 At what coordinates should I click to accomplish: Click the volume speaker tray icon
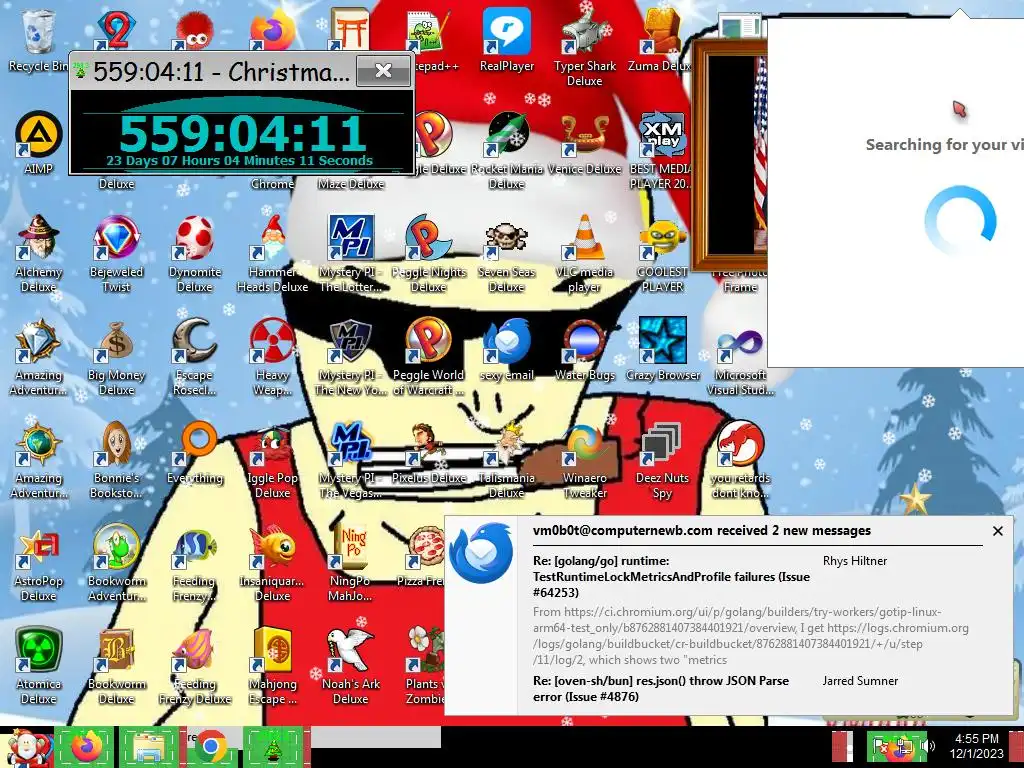coord(929,745)
